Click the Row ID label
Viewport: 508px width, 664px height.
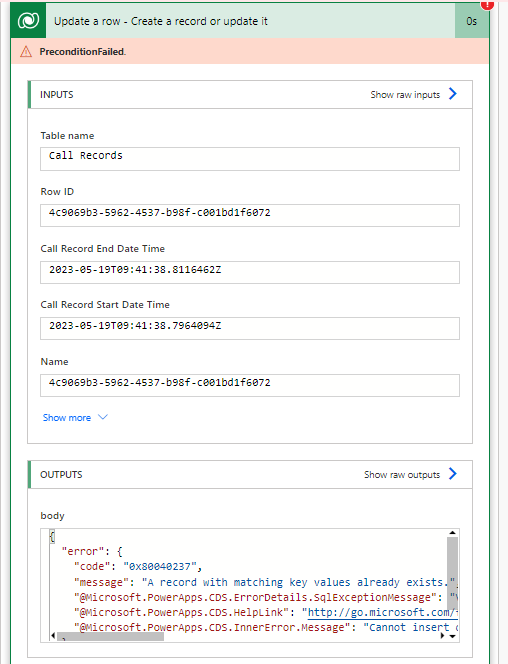pyautogui.click(x=57, y=192)
